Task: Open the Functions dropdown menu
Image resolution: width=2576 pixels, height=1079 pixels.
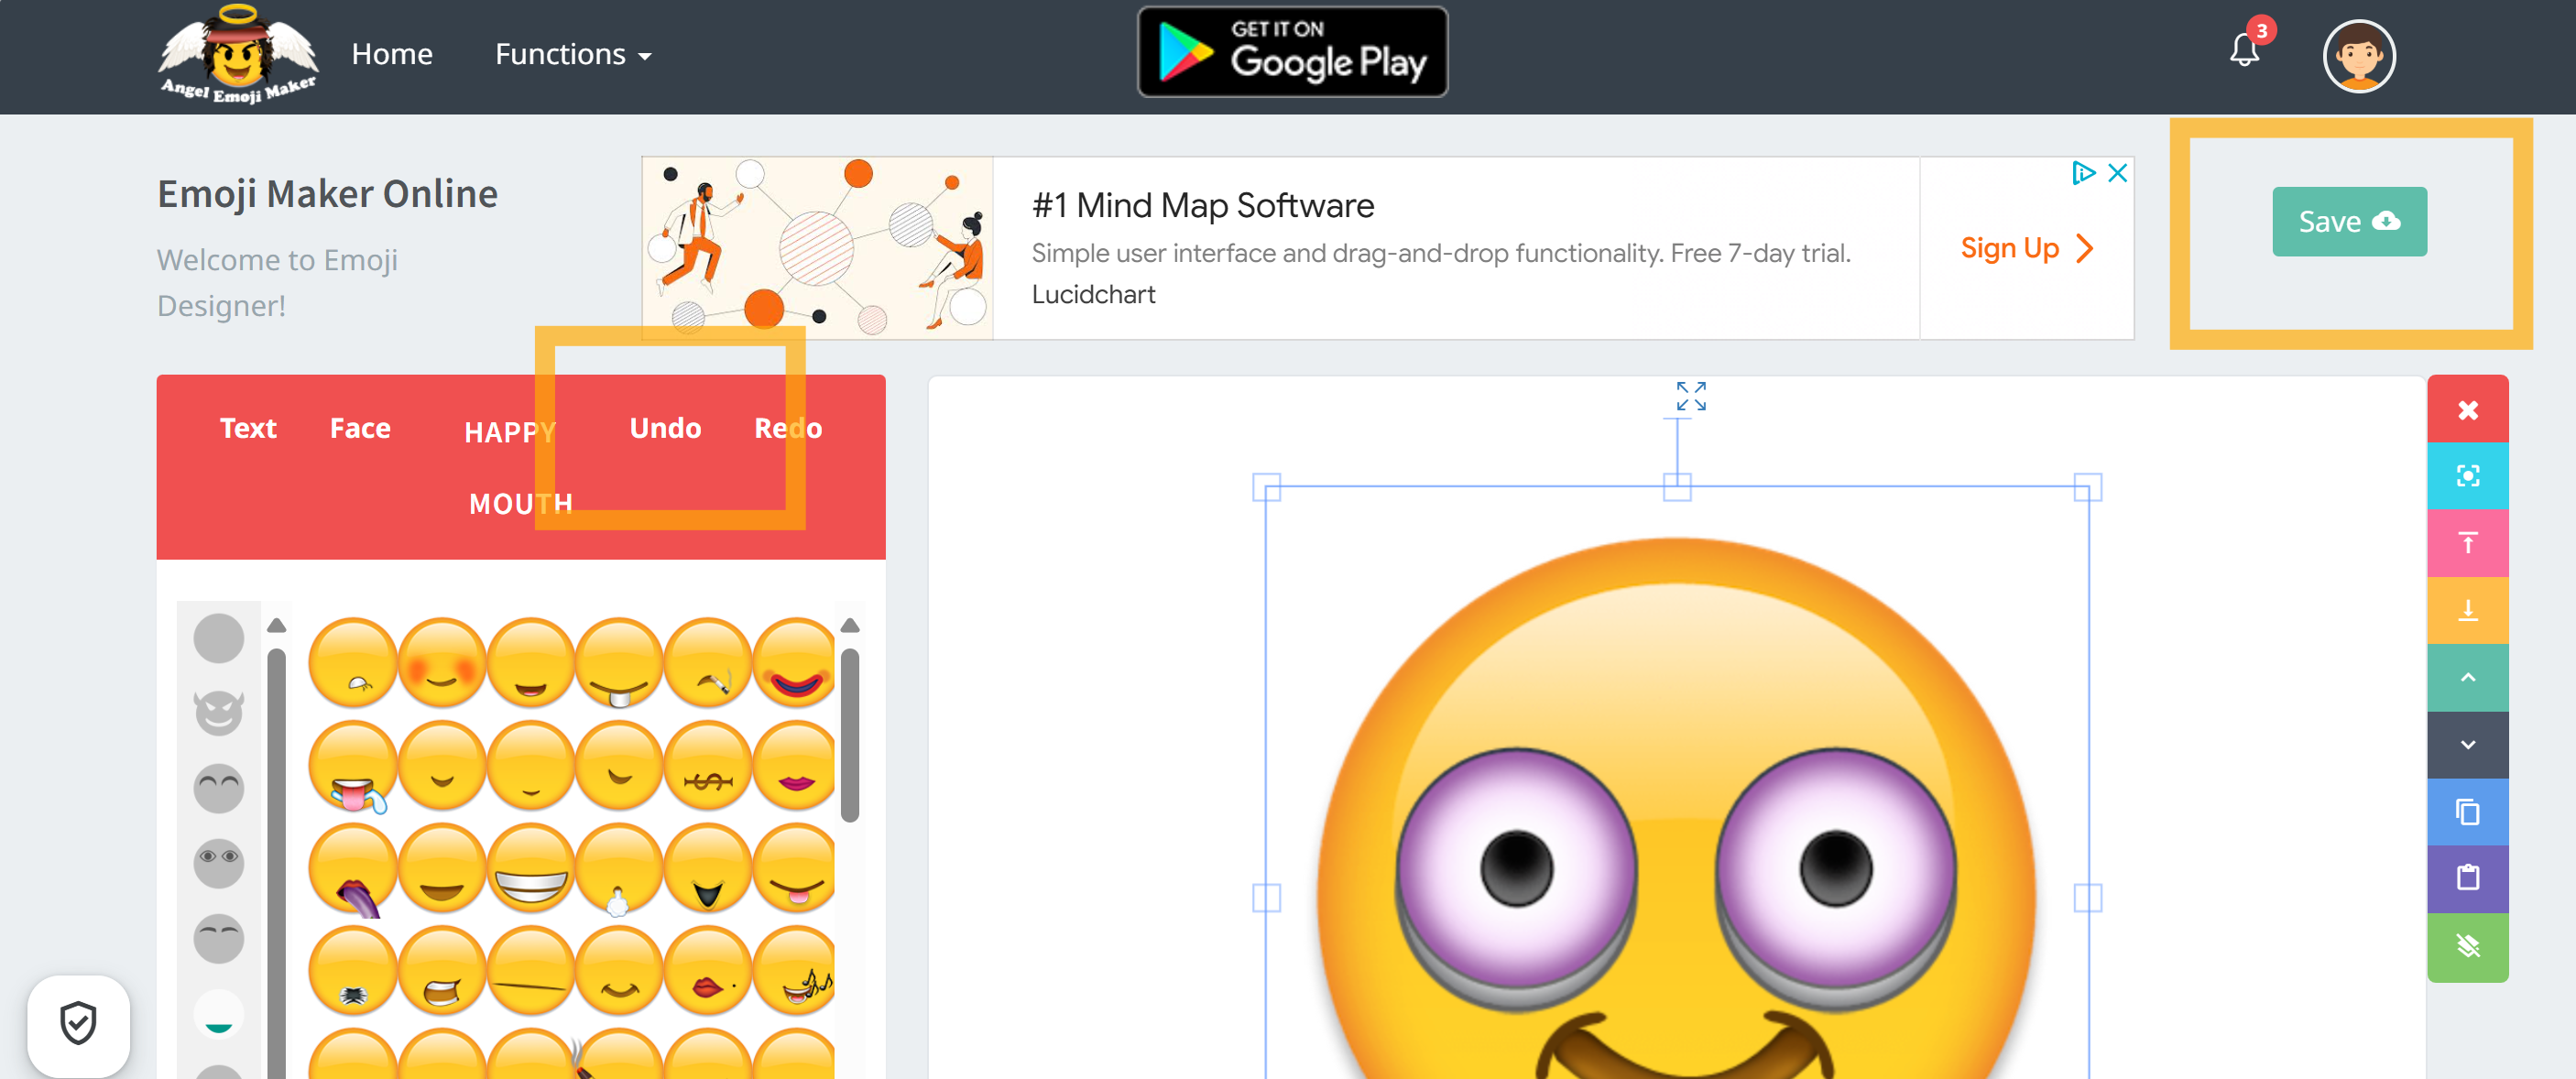Action: (x=573, y=54)
